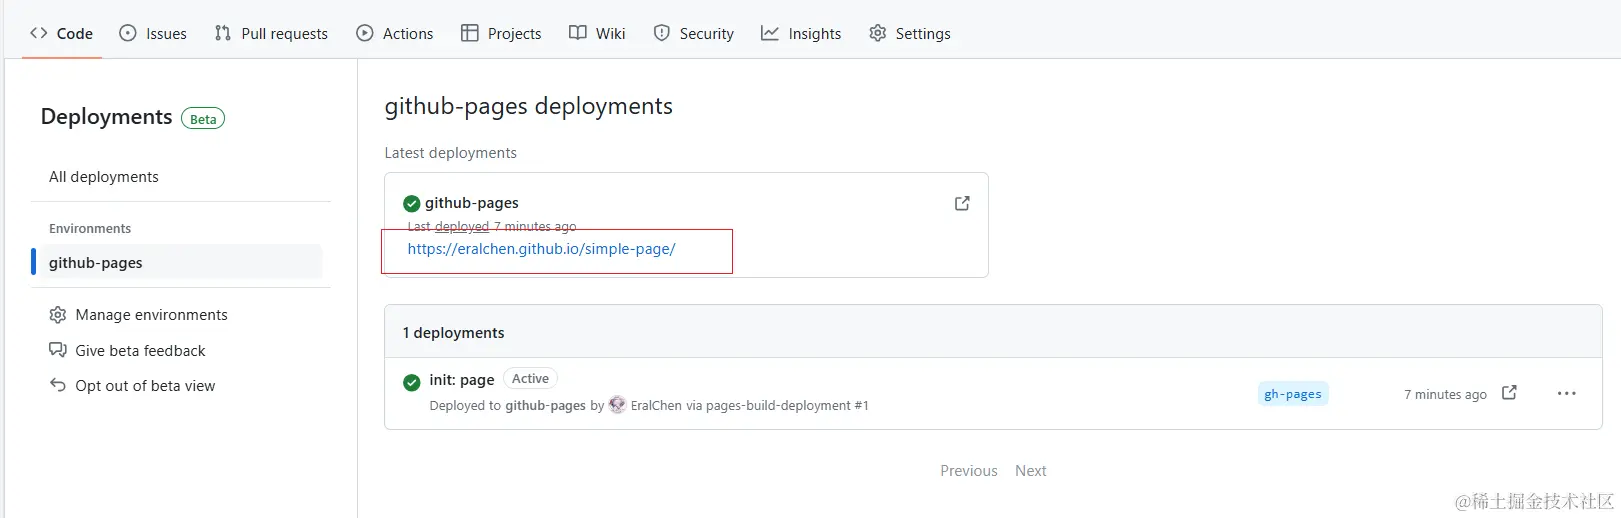1621x518 pixels.
Task: Open the Pull requests tab
Action: (x=271, y=33)
